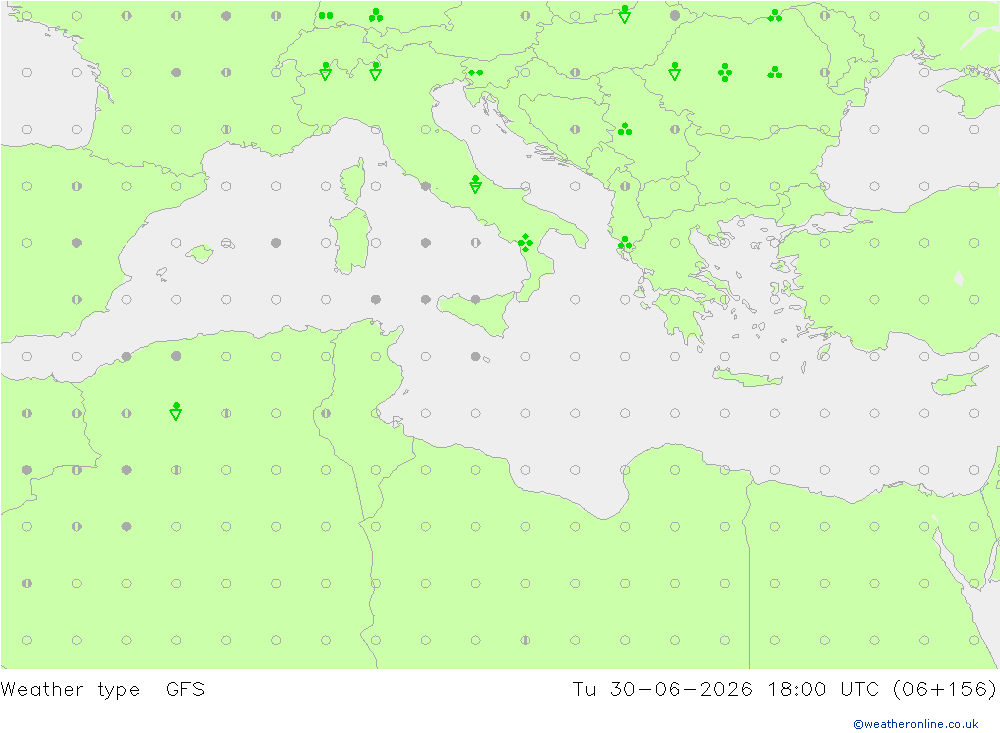The height and width of the screenshot is (733, 1000).
Task: Click the island of Crete on the map
Action: pos(747,378)
